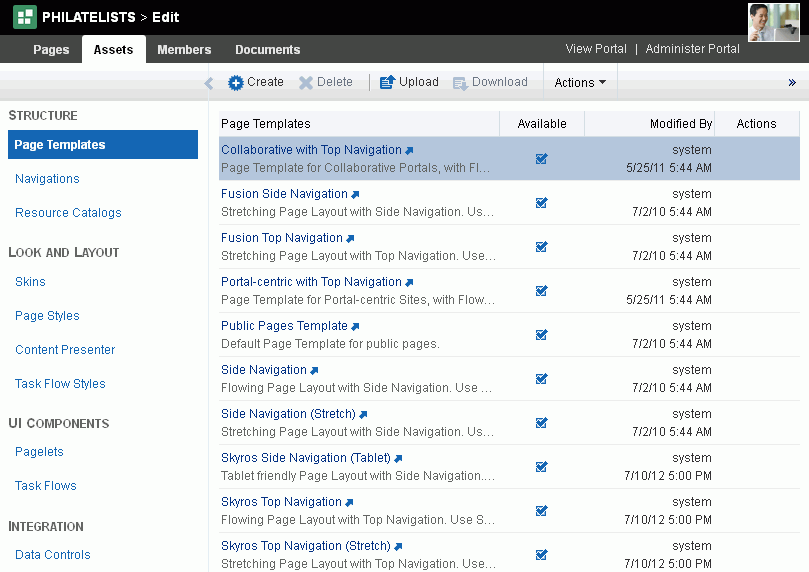Click 'Tablet friendly Page Layout with Side Navigation' description
The width and height of the screenshot is (809, 572).
[x=358, y=476]
